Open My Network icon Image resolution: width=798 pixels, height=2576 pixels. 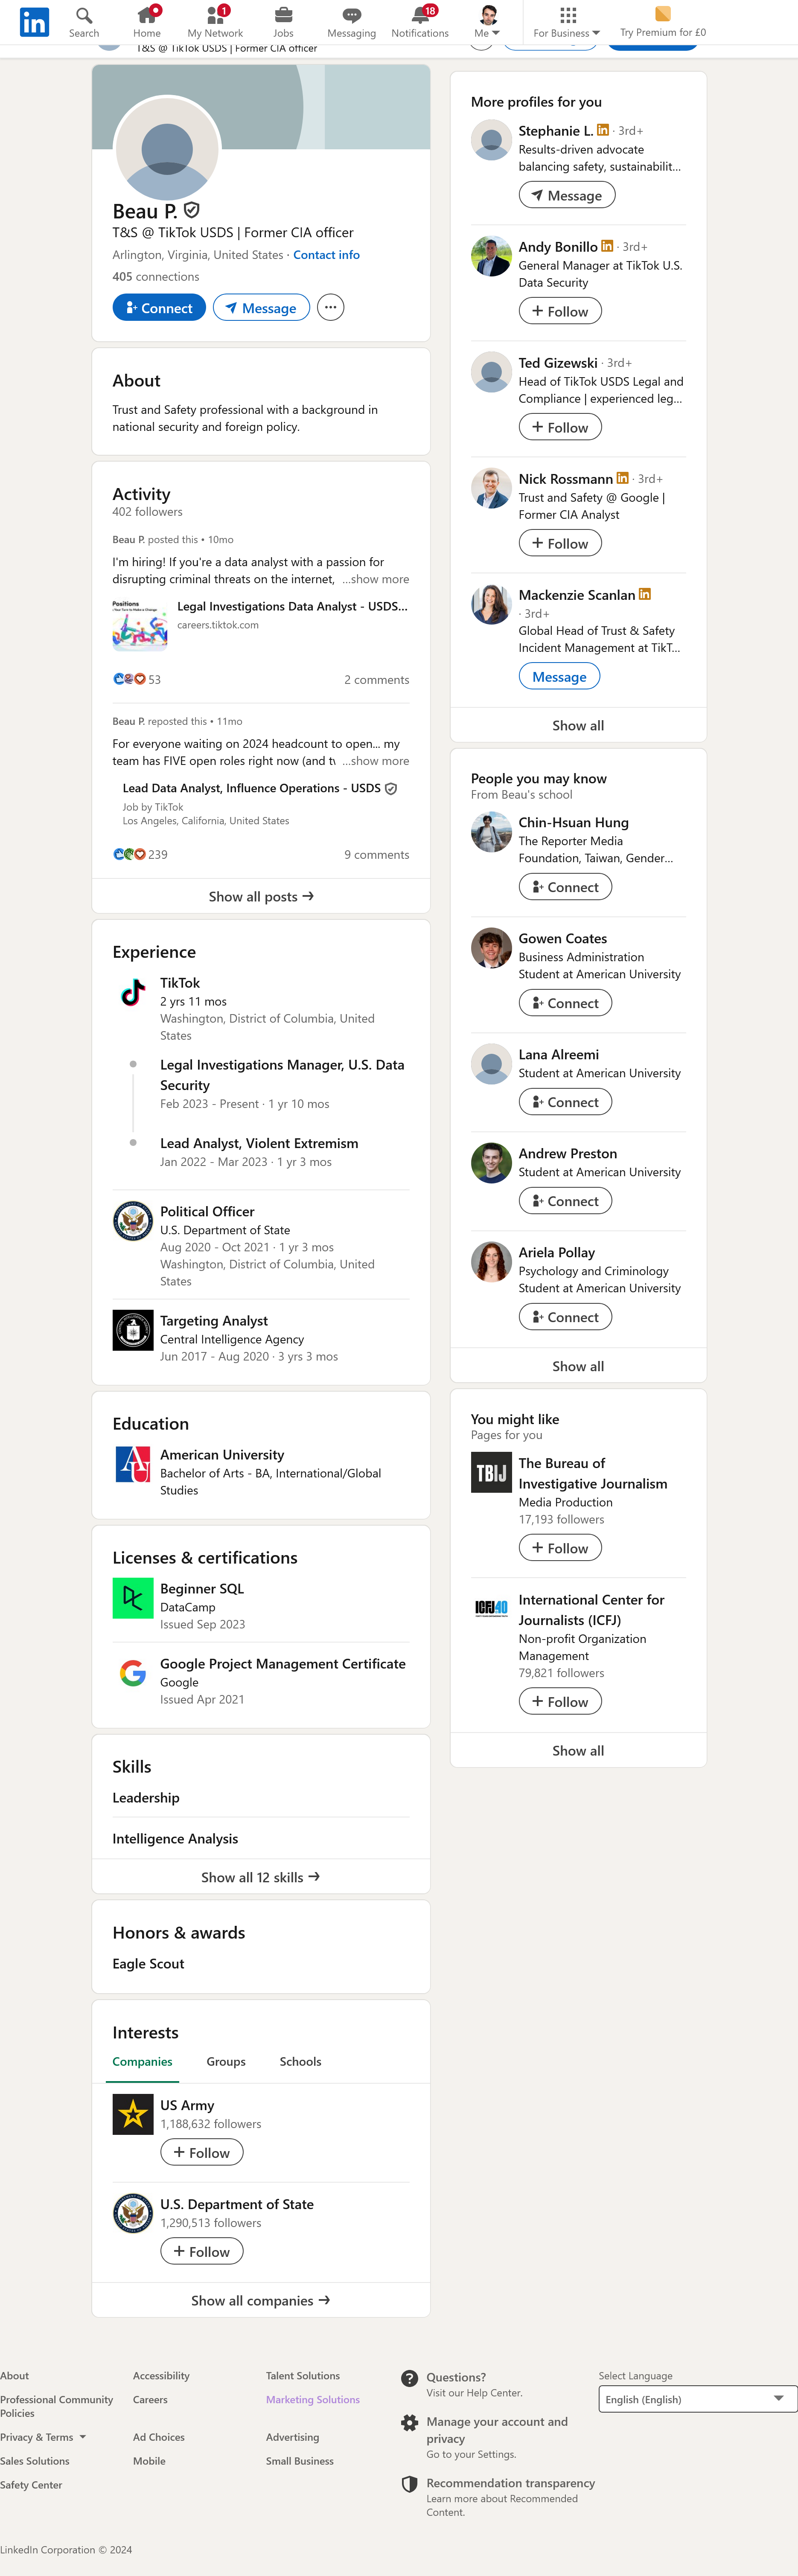215,15
